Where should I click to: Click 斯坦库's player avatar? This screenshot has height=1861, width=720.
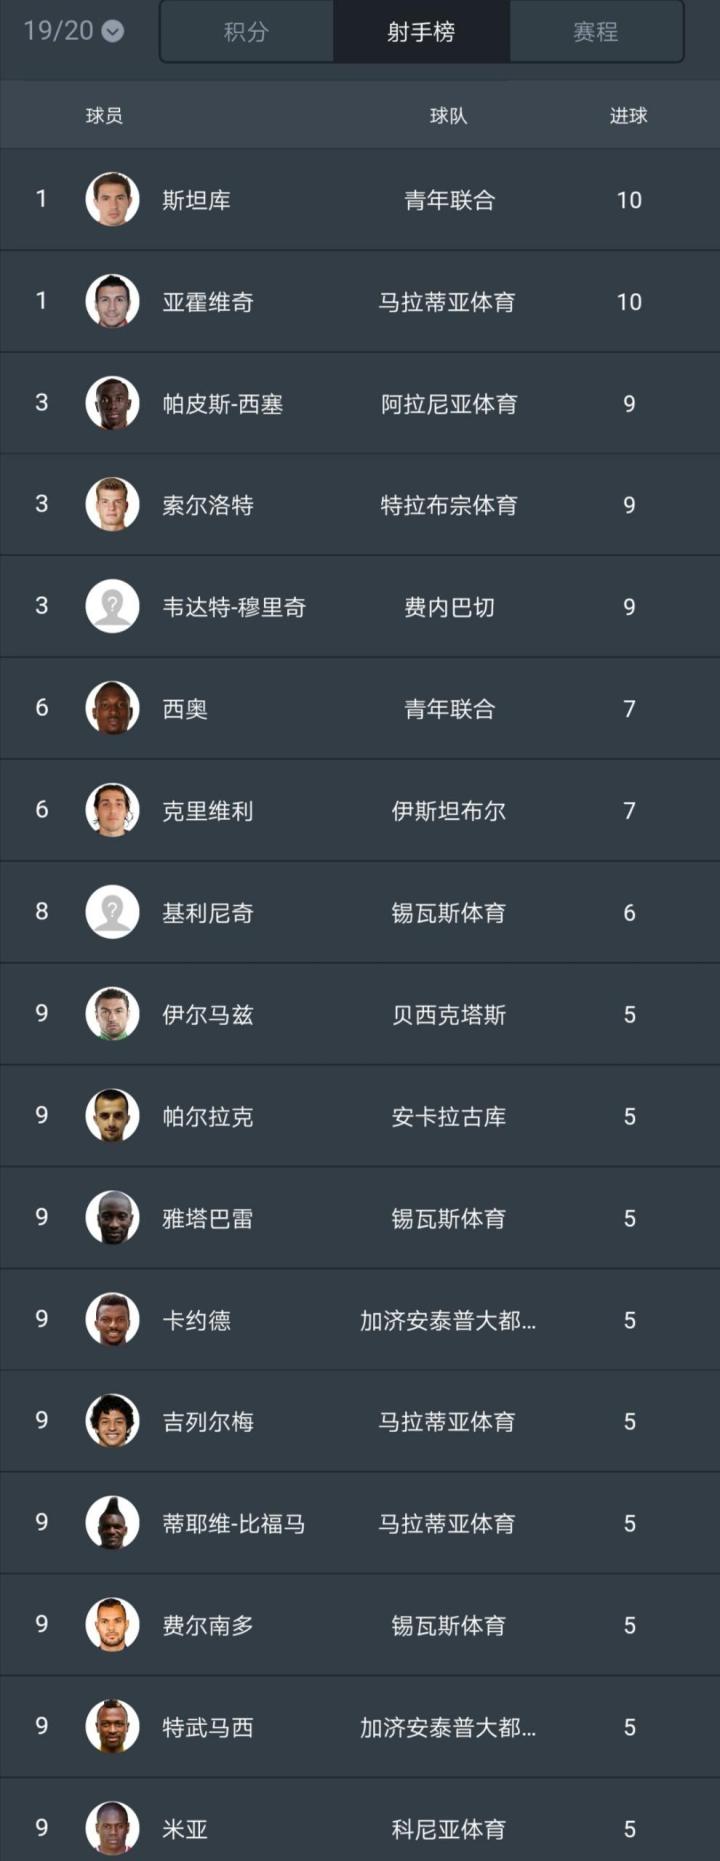[112, 200]
